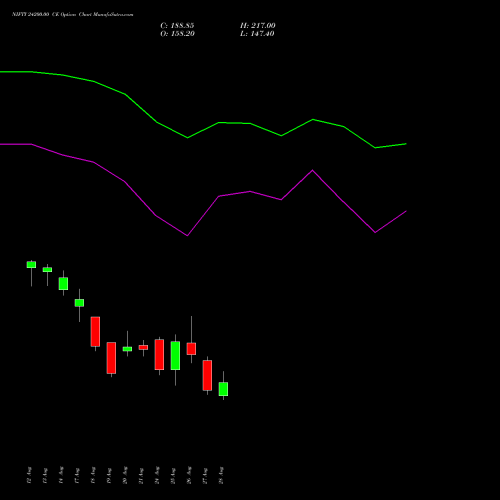Click the open value O: 158.20
This screenshot has width=500, height=500.
point(177,34)
